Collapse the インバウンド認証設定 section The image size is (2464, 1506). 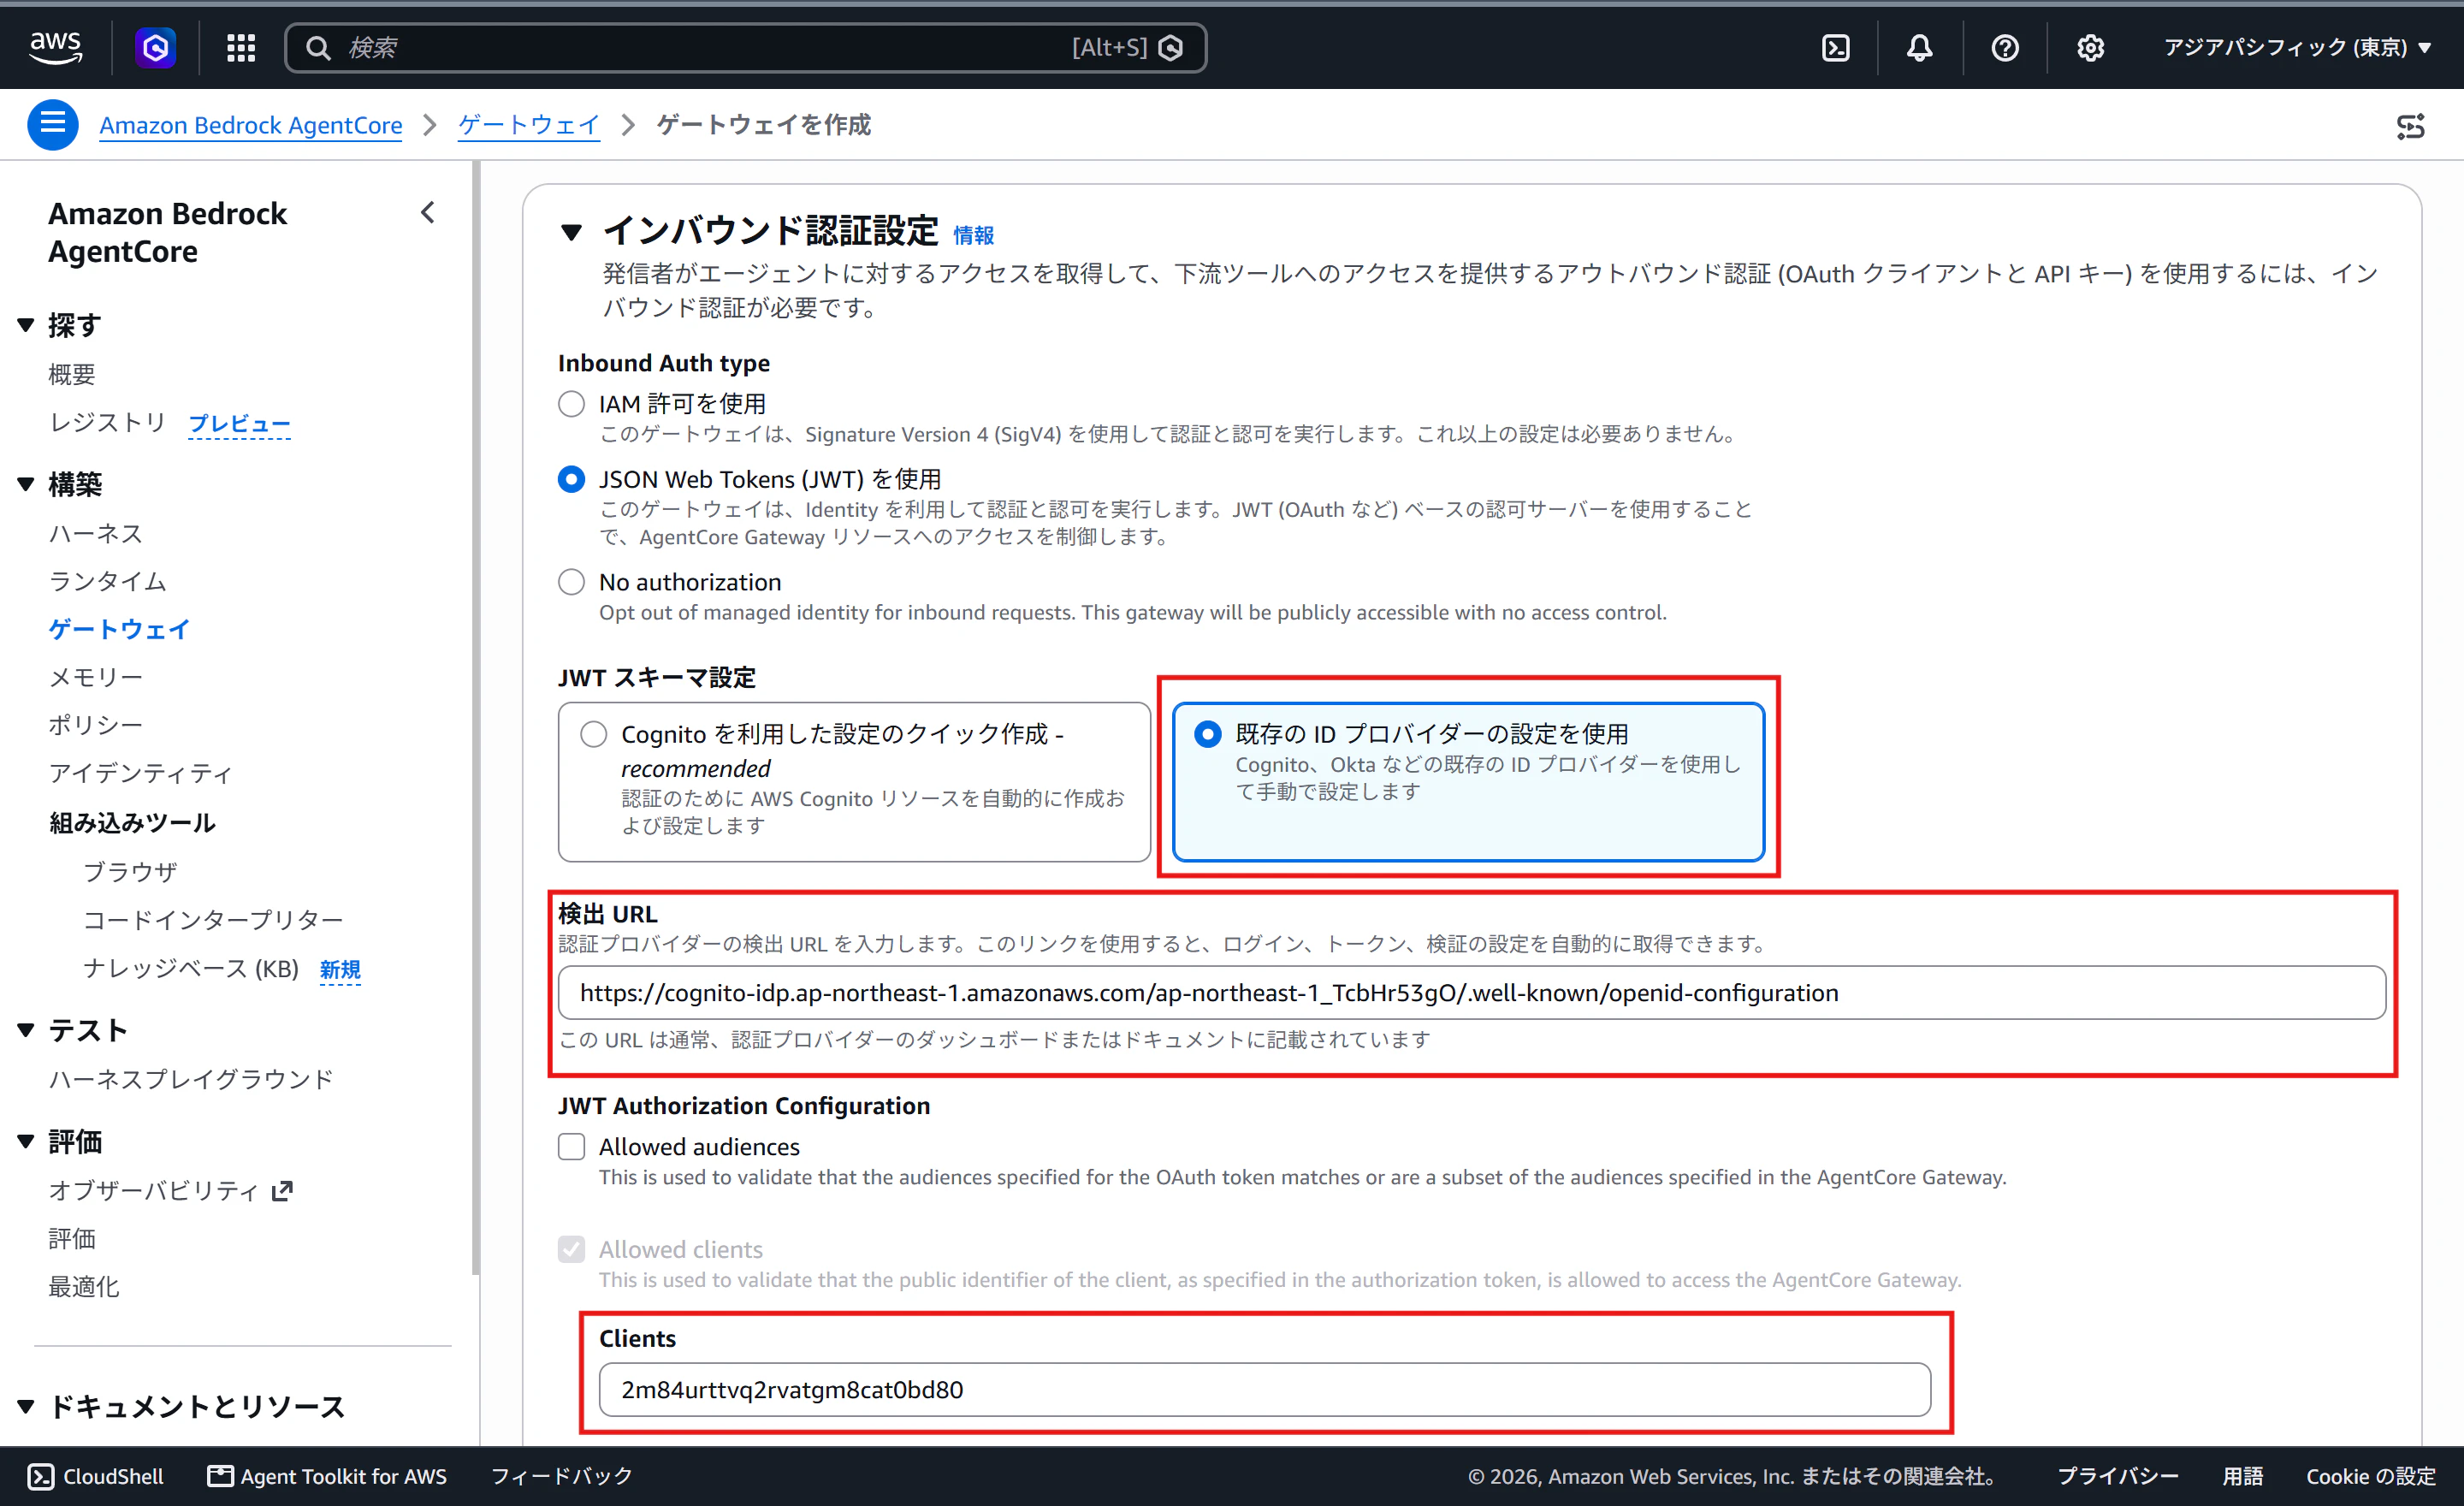tap(571, 232)
